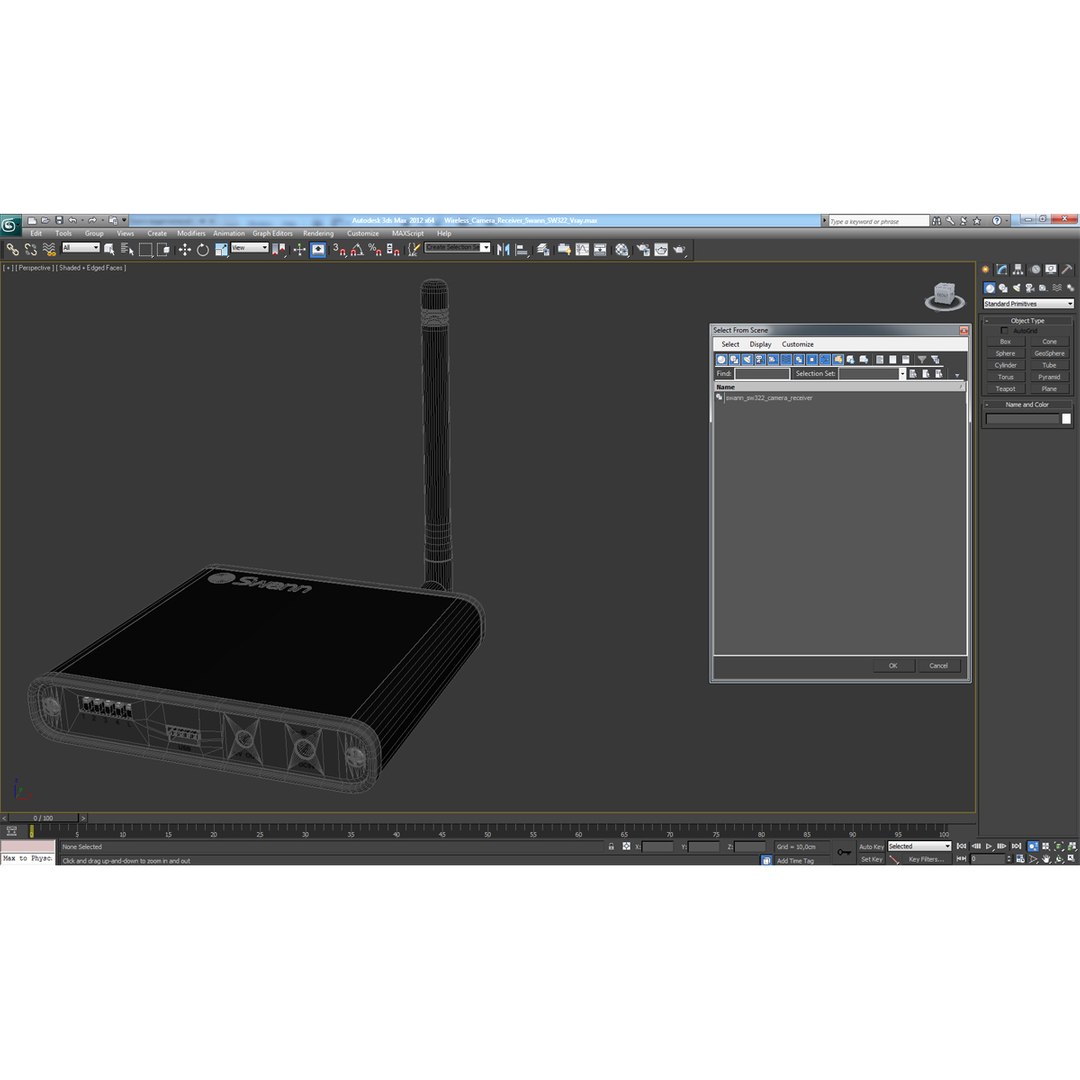Click the Box primitive button
The width and height of the screenshot is (1080, 1080).
click(1006, 342)
